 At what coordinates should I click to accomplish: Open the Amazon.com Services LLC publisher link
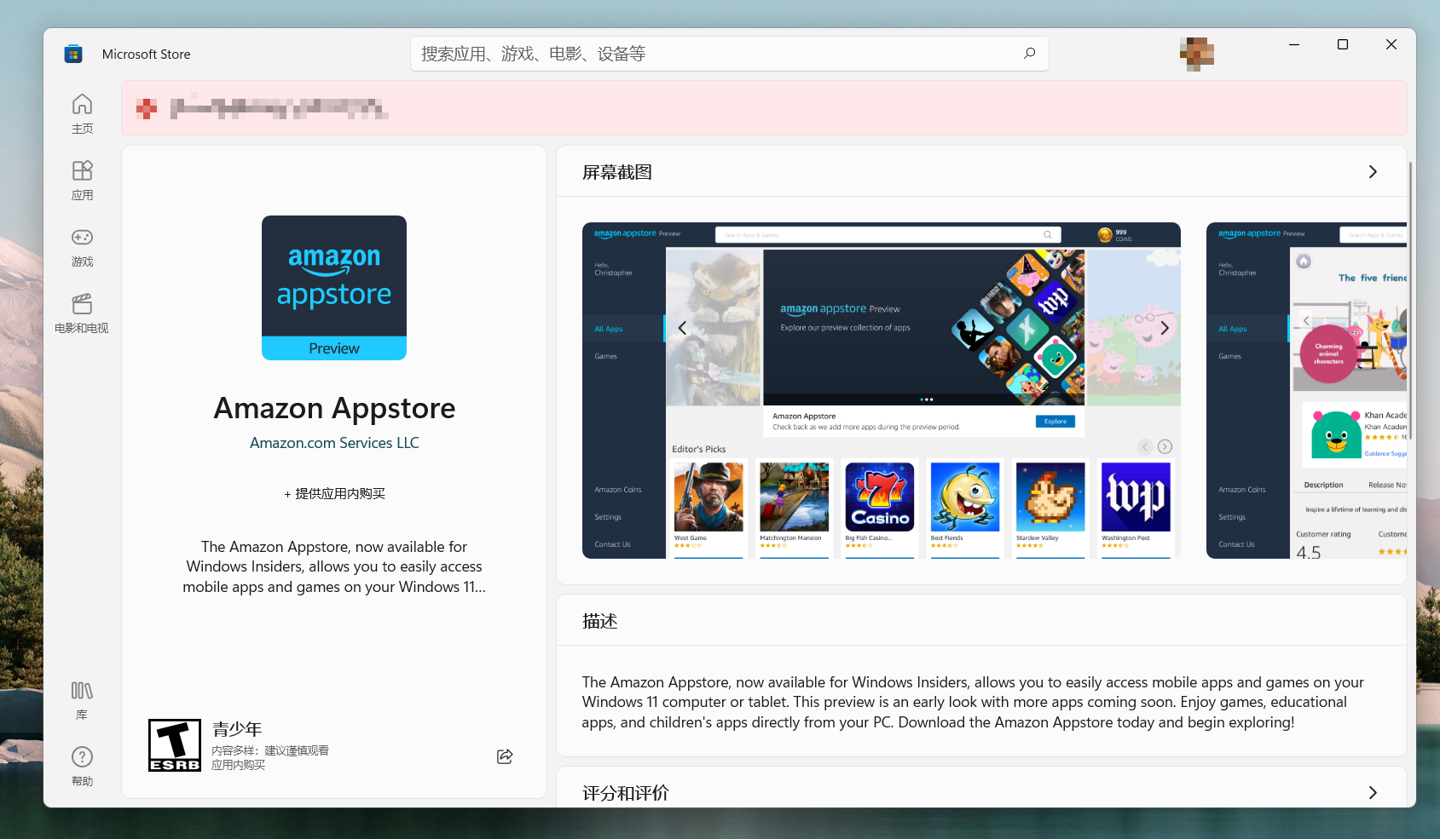click(x=334, y=443)
